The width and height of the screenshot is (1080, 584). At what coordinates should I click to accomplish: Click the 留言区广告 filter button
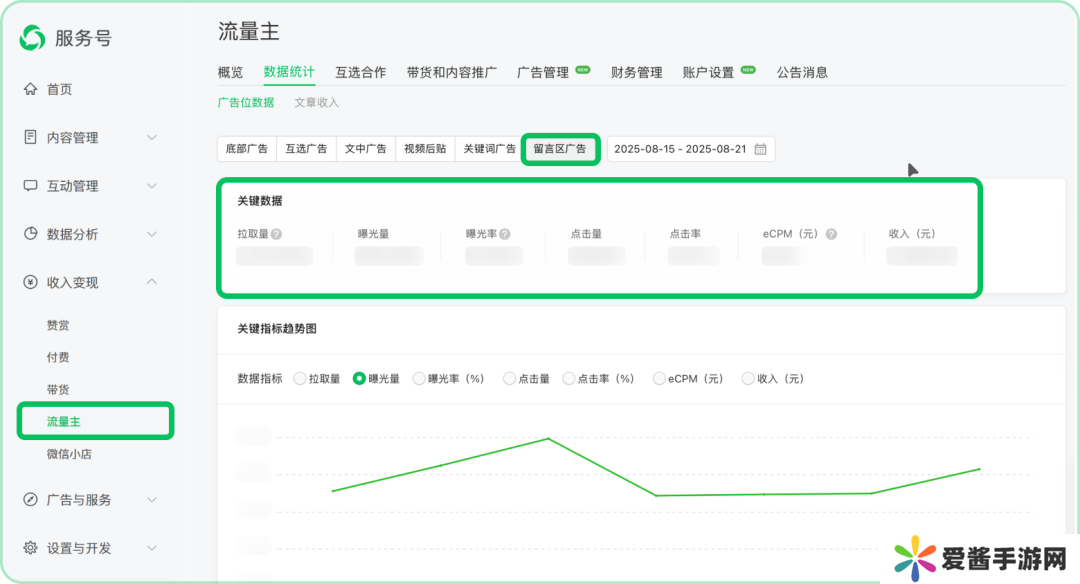(560, 149)
